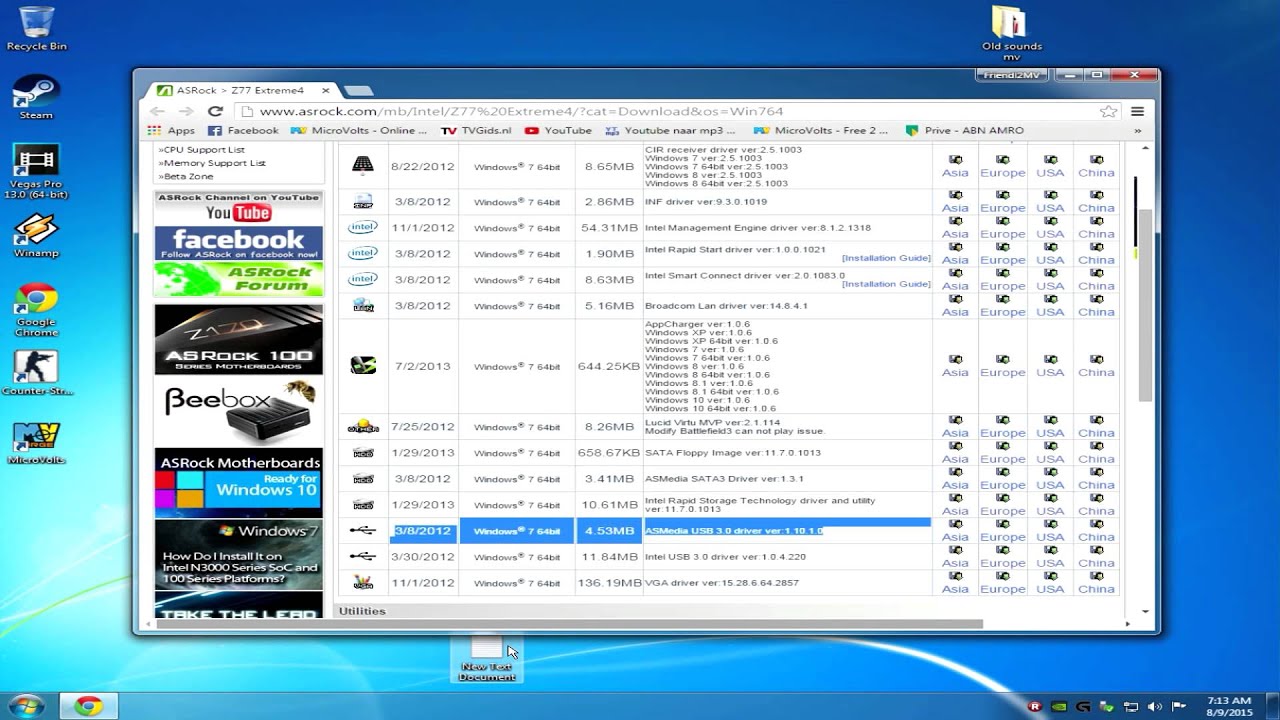Click the volume speaker tray icon
Image resolution: width=1280 pixels, height=720 pixels.
coord(1155,706)
